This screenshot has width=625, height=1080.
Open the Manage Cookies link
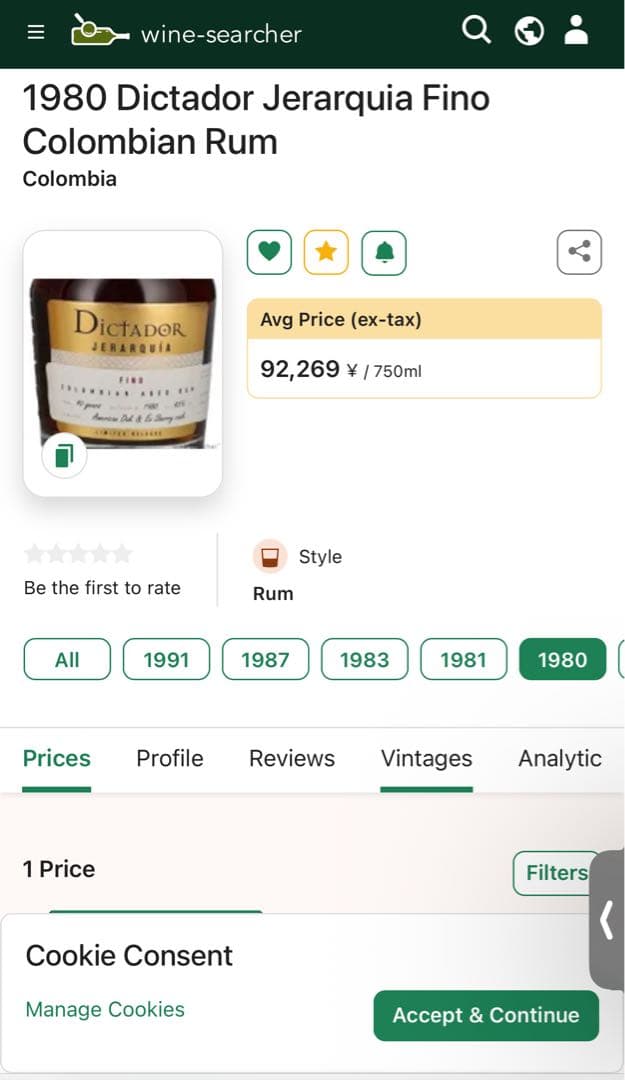105,1009
